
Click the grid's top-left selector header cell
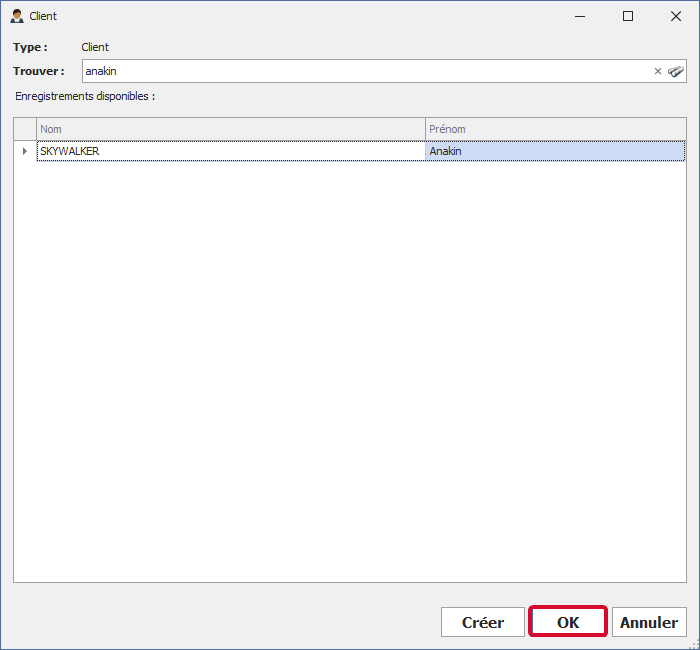(25, 129)
